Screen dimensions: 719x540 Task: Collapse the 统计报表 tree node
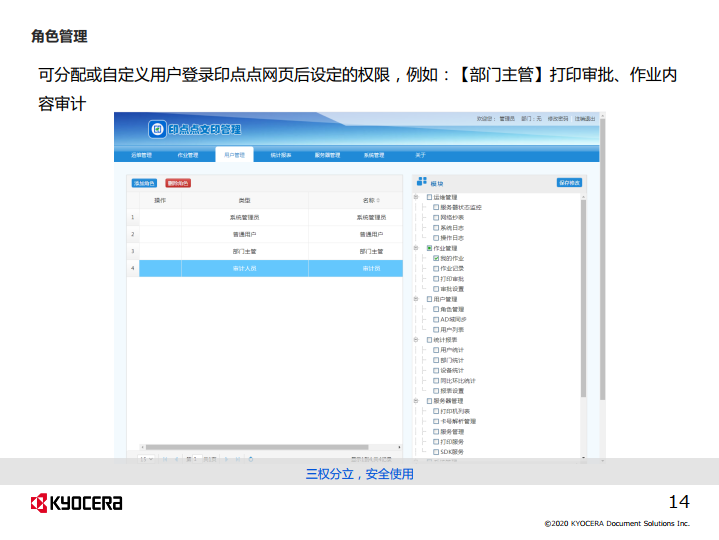point(416,339)
